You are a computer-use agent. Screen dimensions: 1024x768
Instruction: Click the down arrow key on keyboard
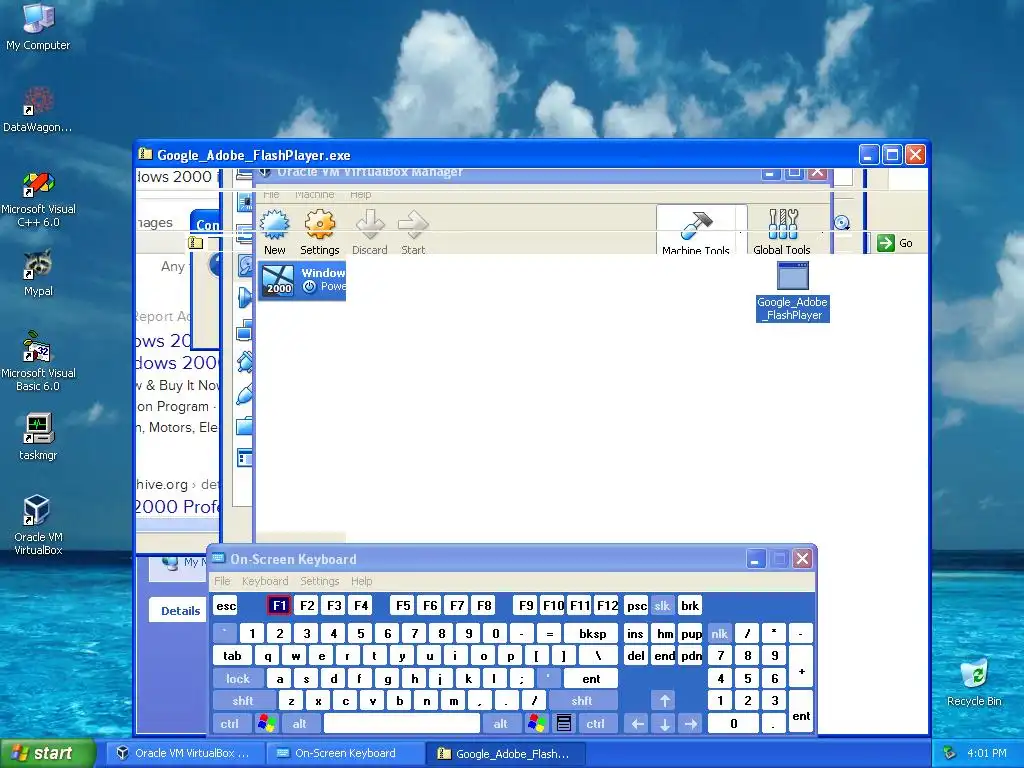(x=664, y=724)
